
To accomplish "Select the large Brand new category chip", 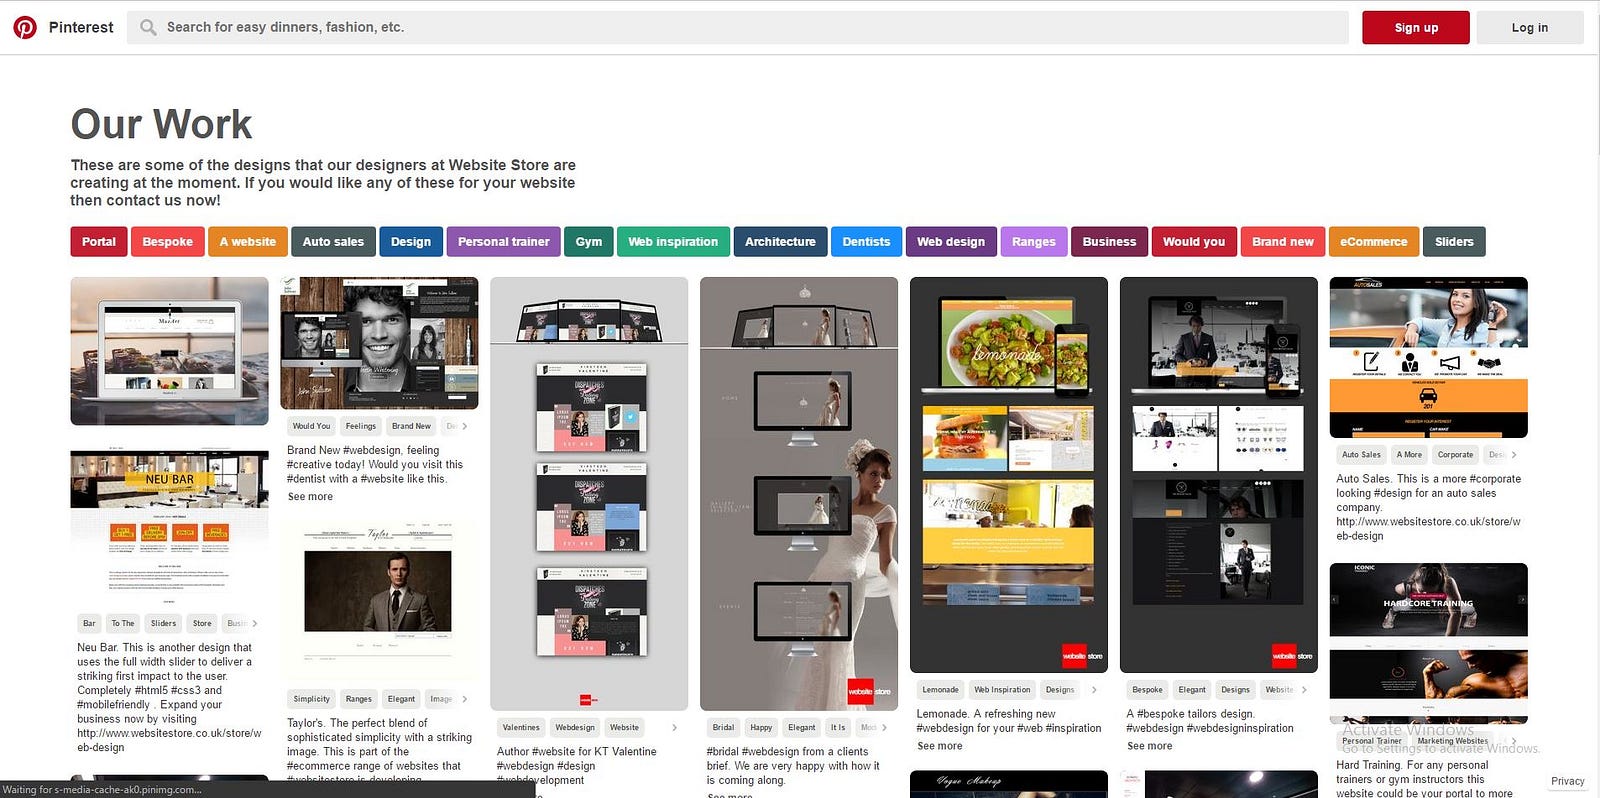I will coord(1283,241).
